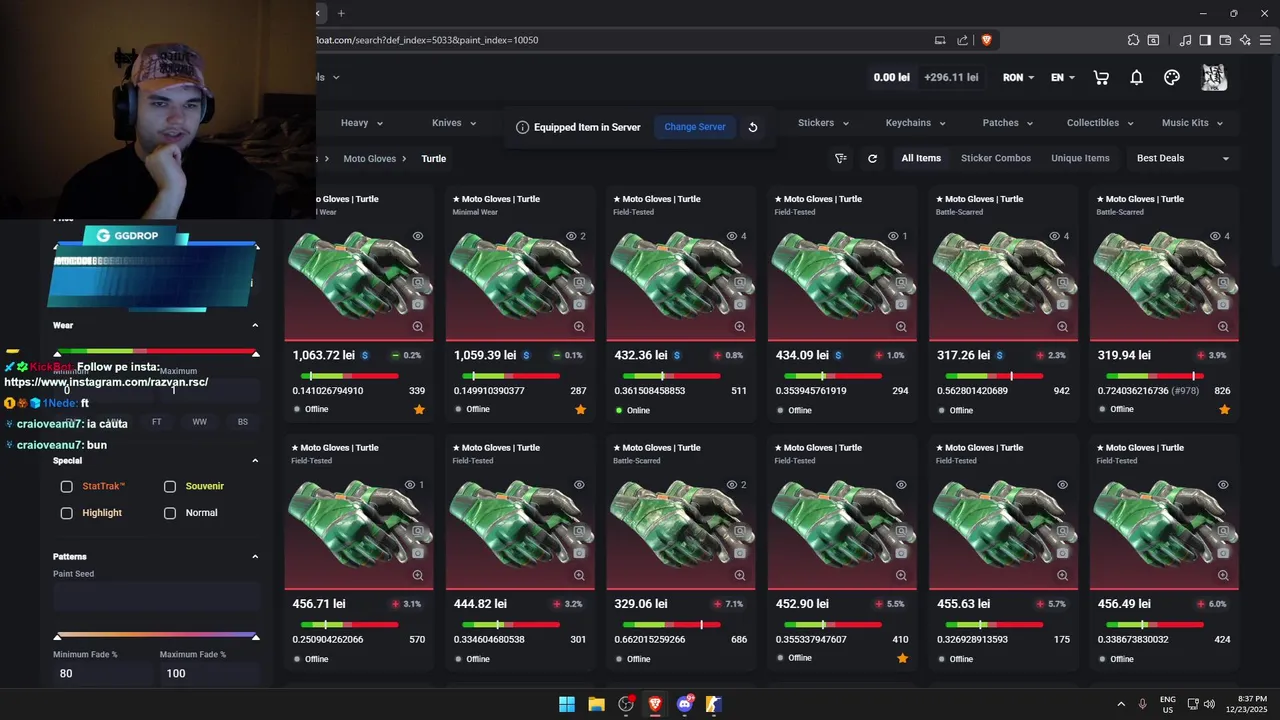Image resolution: width=1280 pixels, height=720 pixels.
Task: Click the eye views icon on 456.49 lei card
Action: coord(1223,485)
